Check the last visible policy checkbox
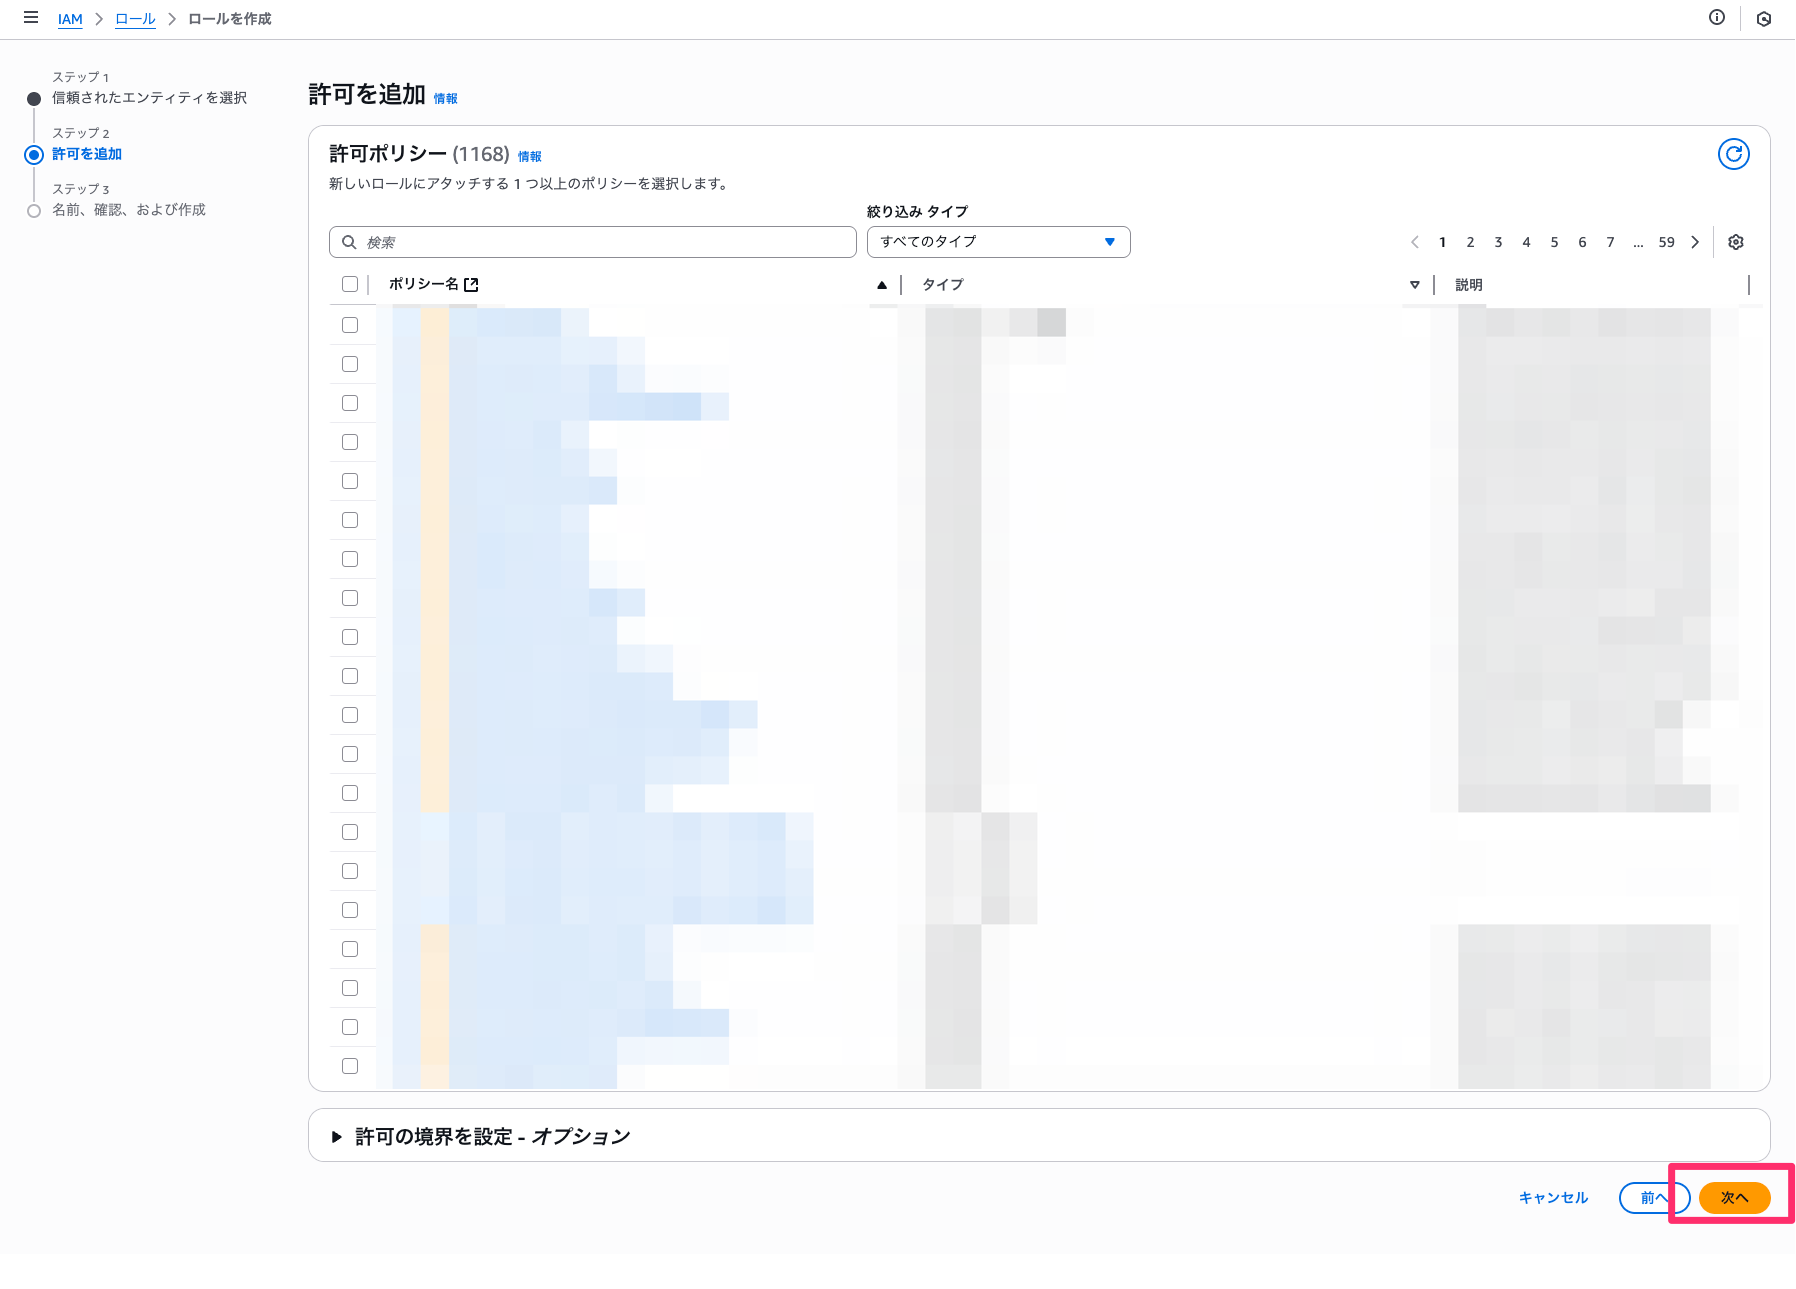This screenshot has width=1796, height=1289. tap(350, 1065)
